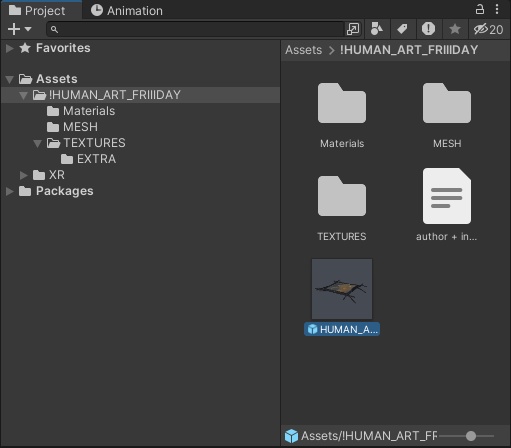Click the Favorites star toolbar icon
511x448 pixels.
point(455,29)
